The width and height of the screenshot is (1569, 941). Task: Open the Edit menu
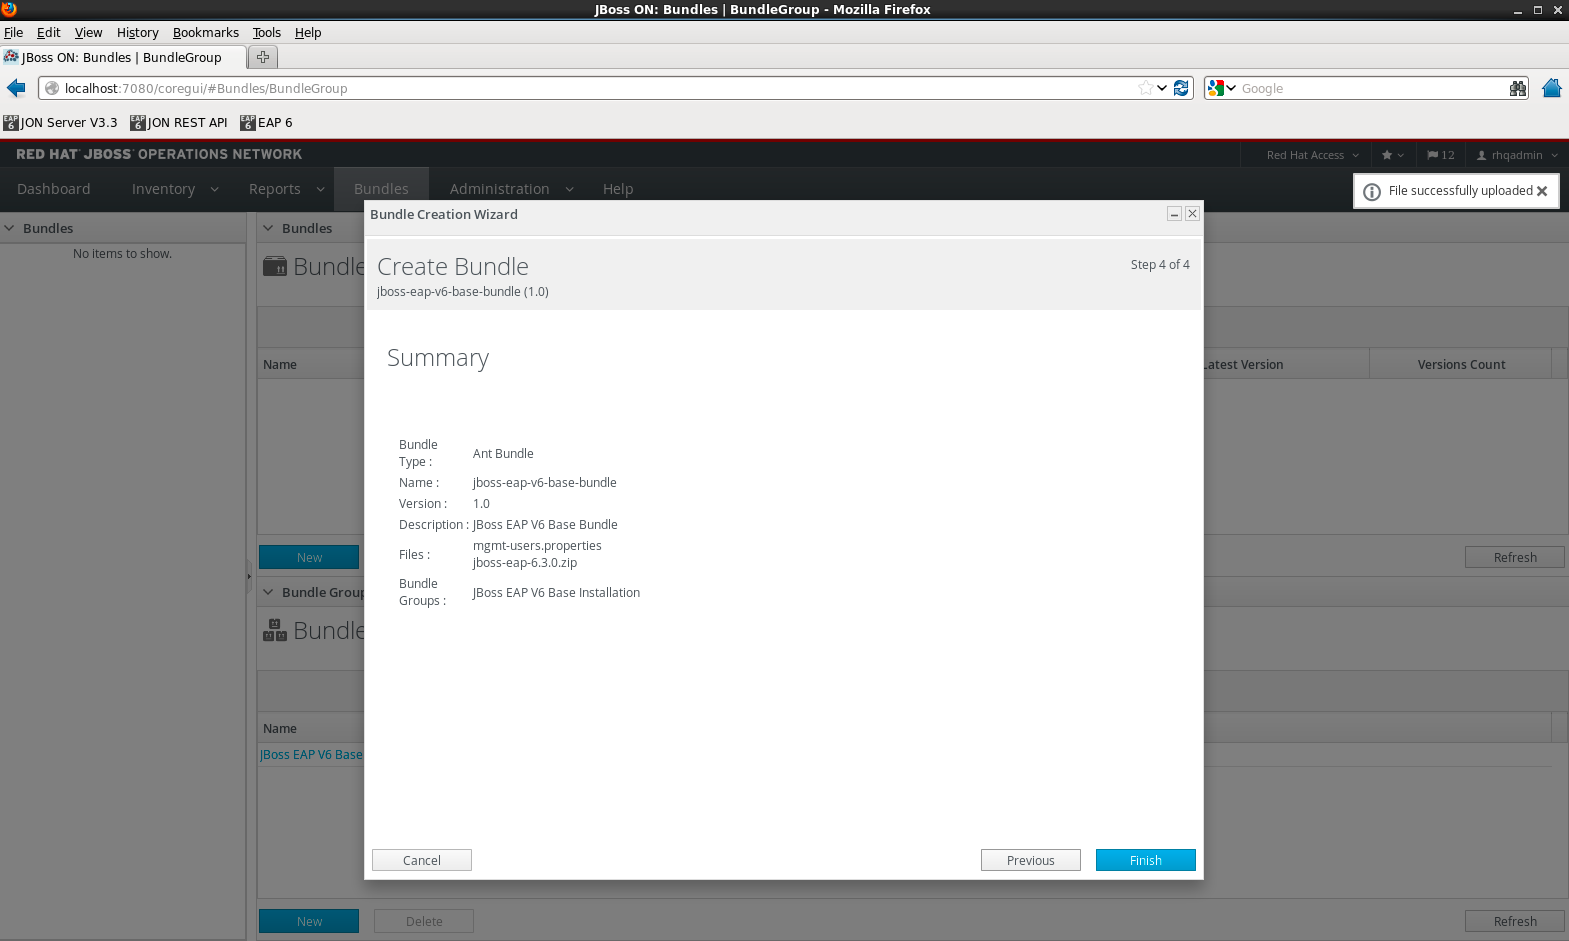tap(49, 32)
